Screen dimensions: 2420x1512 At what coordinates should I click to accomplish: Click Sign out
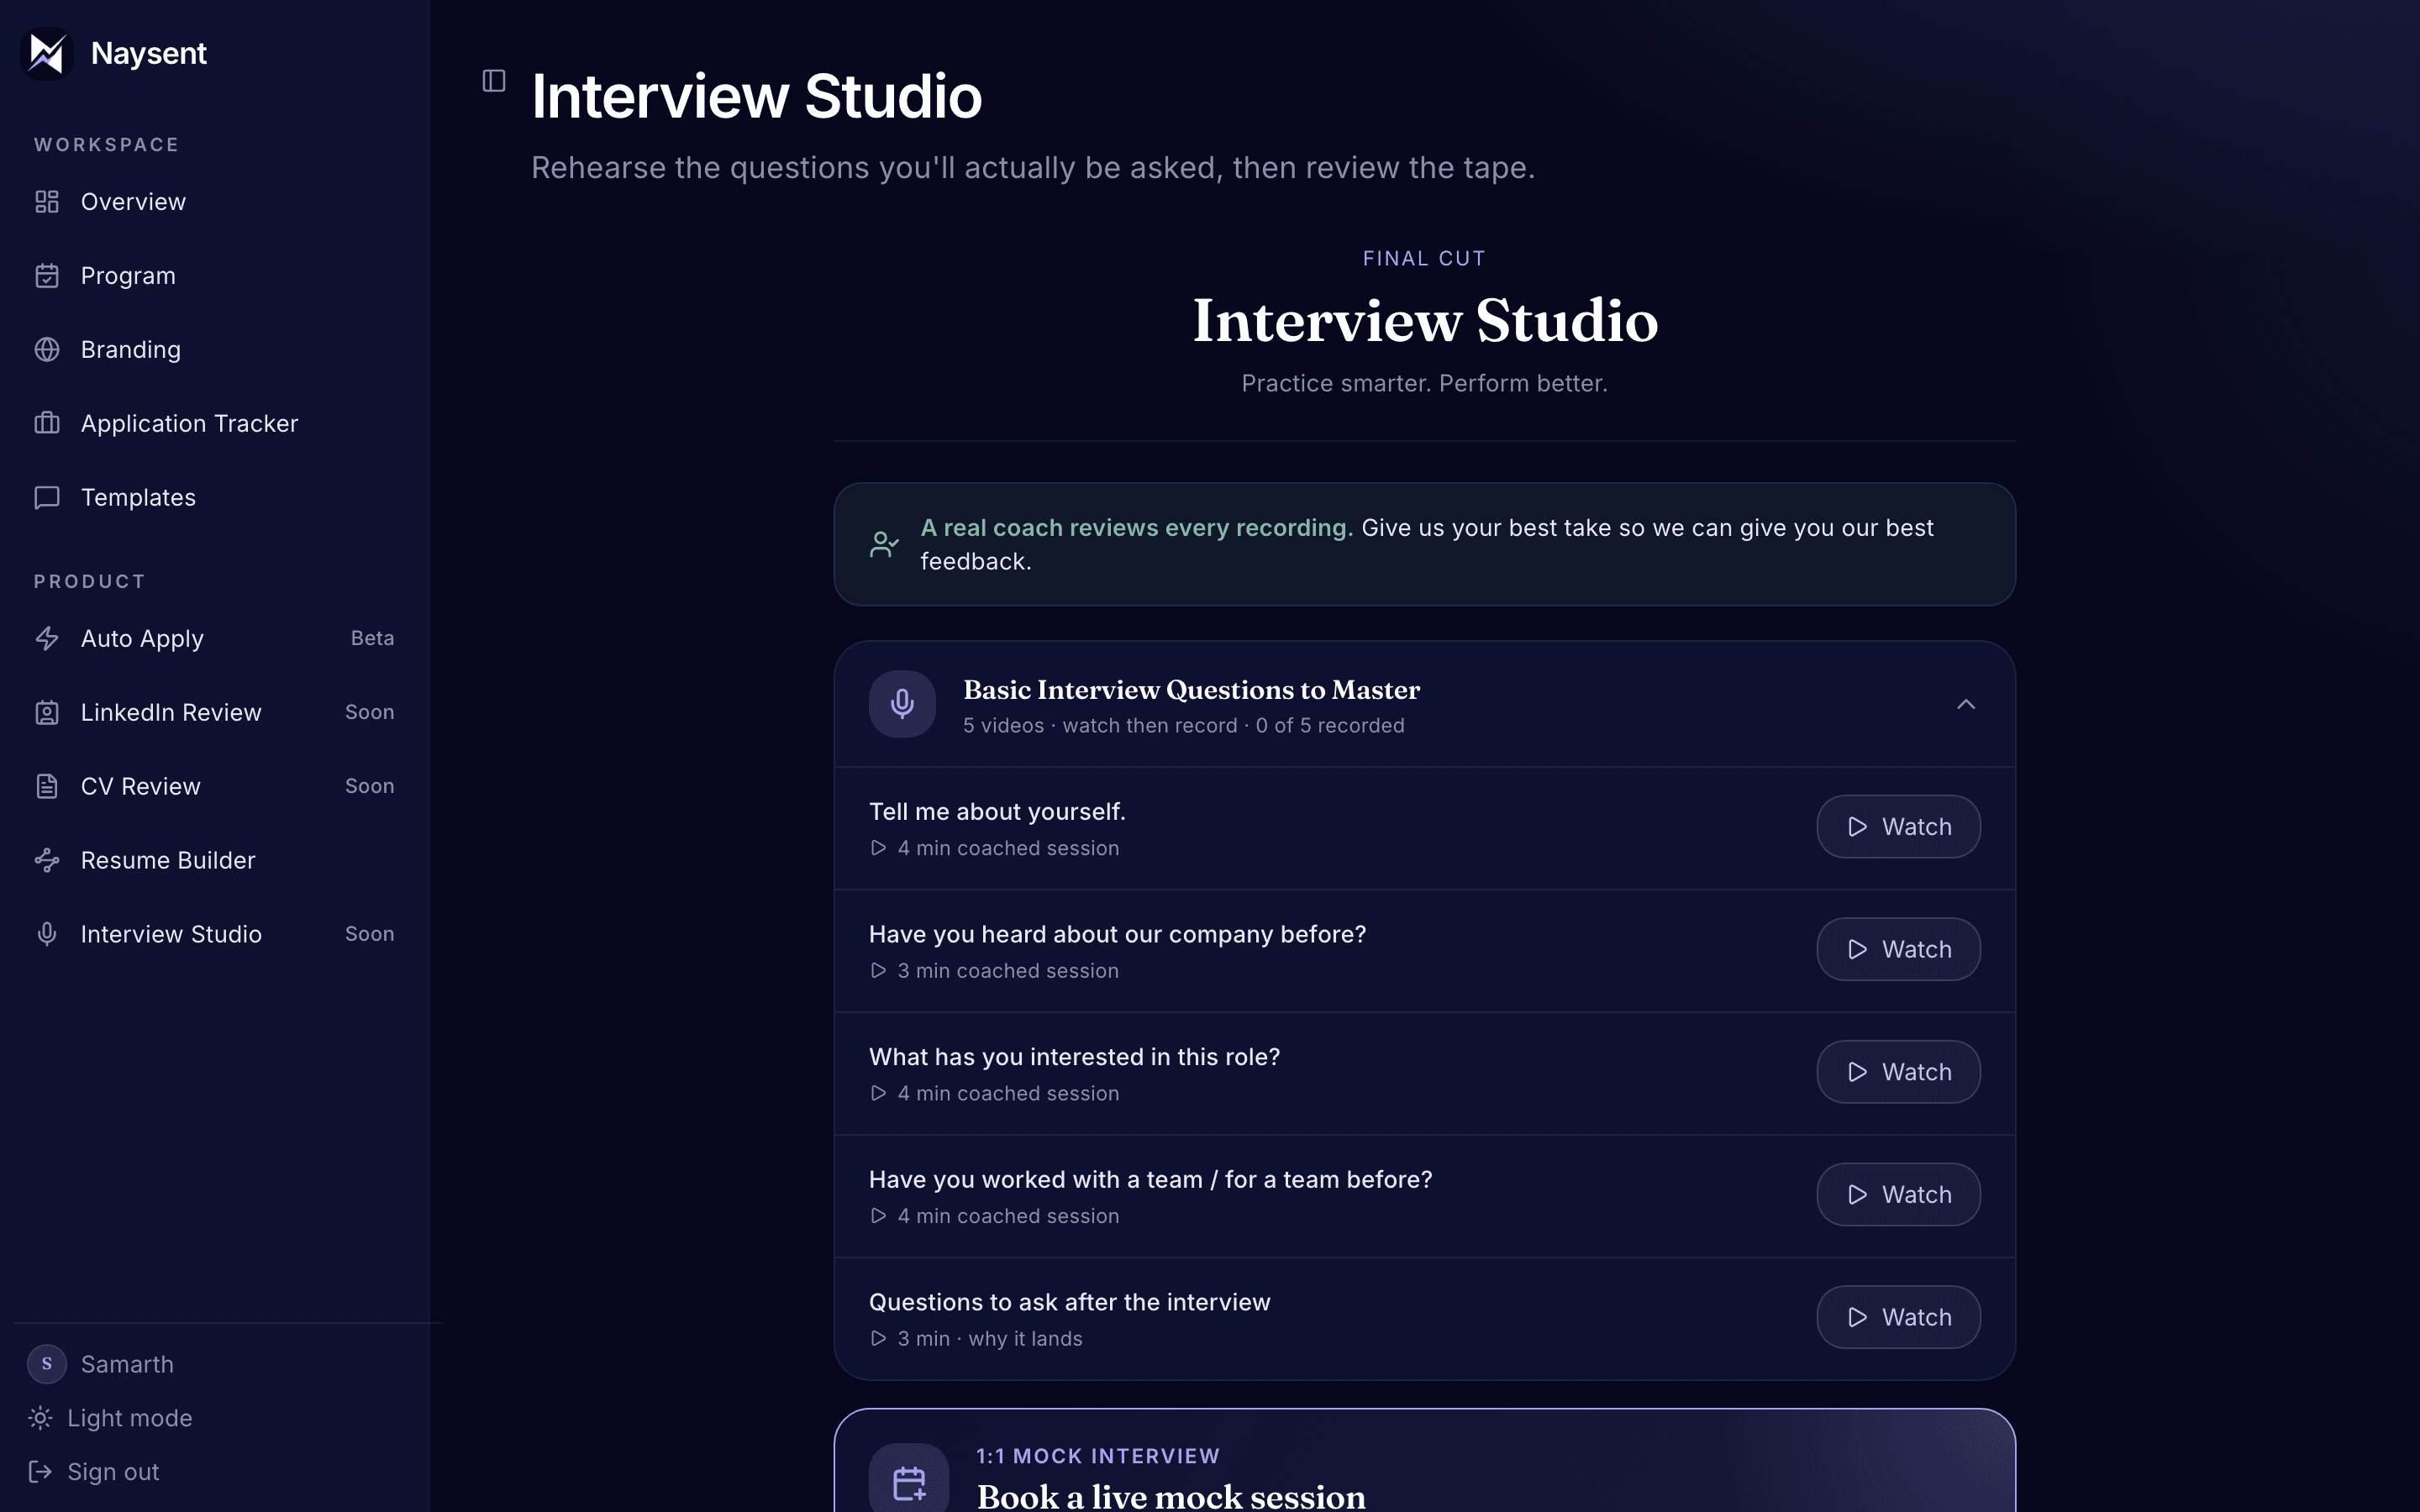tap(94, 1472)
